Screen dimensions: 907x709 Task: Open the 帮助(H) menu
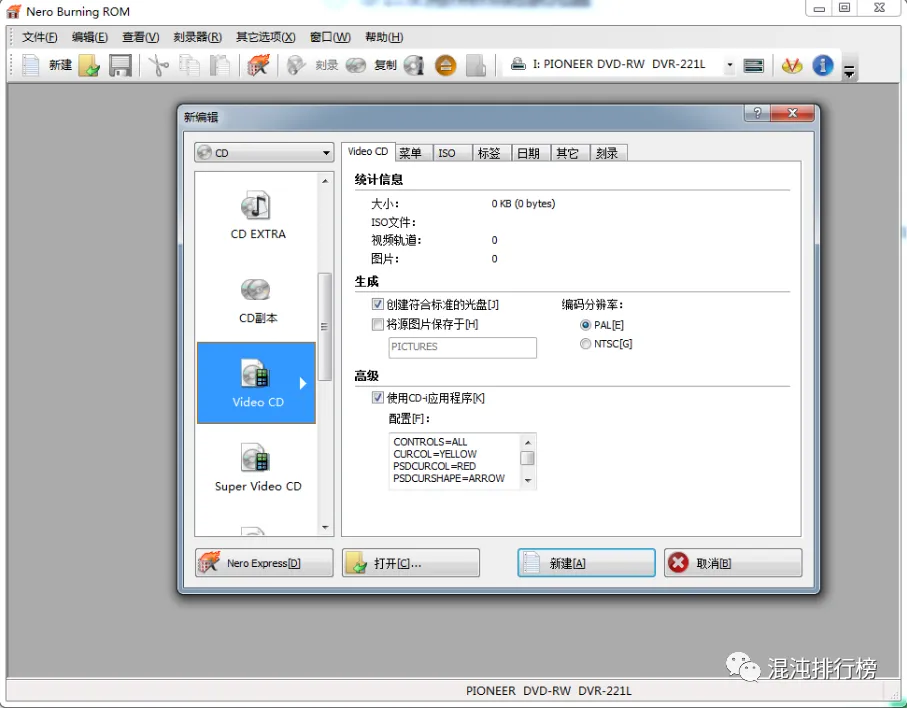pyautogui.click(x=384, y=37)
